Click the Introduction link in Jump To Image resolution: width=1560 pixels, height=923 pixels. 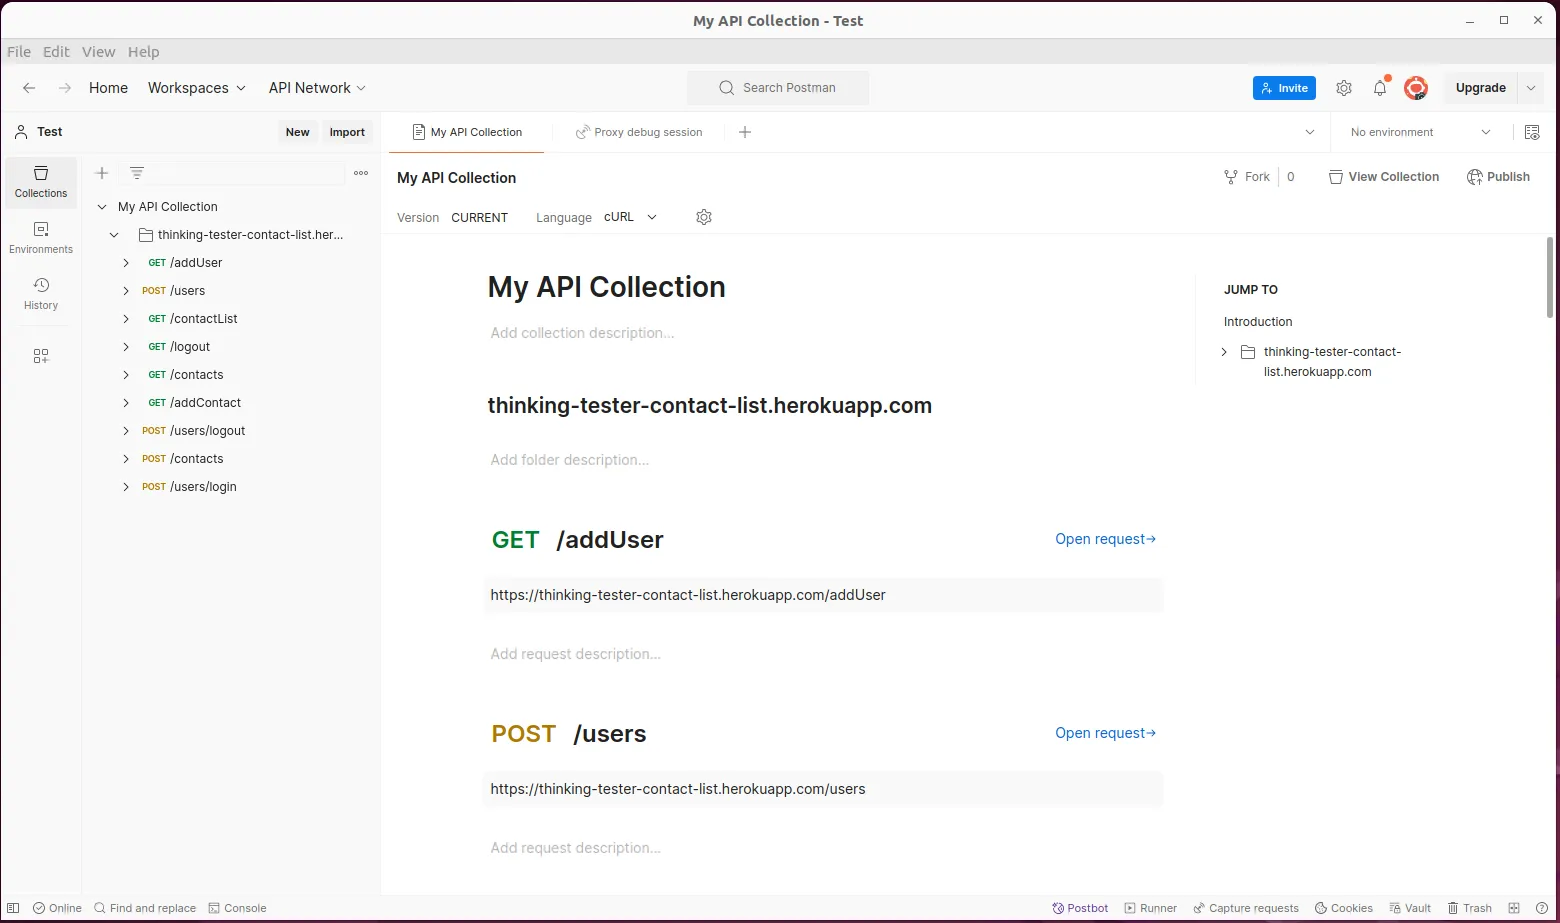tap(1258, 322)
